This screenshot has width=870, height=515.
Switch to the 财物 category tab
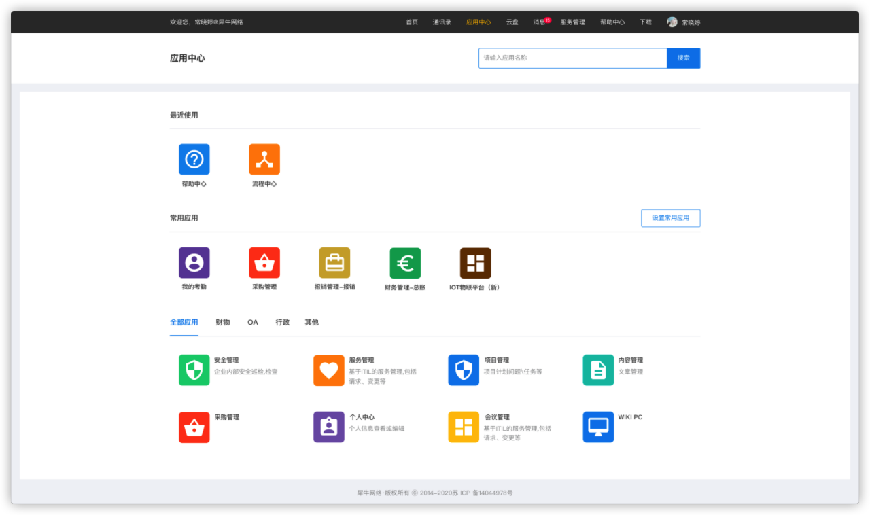click(222, 322)
